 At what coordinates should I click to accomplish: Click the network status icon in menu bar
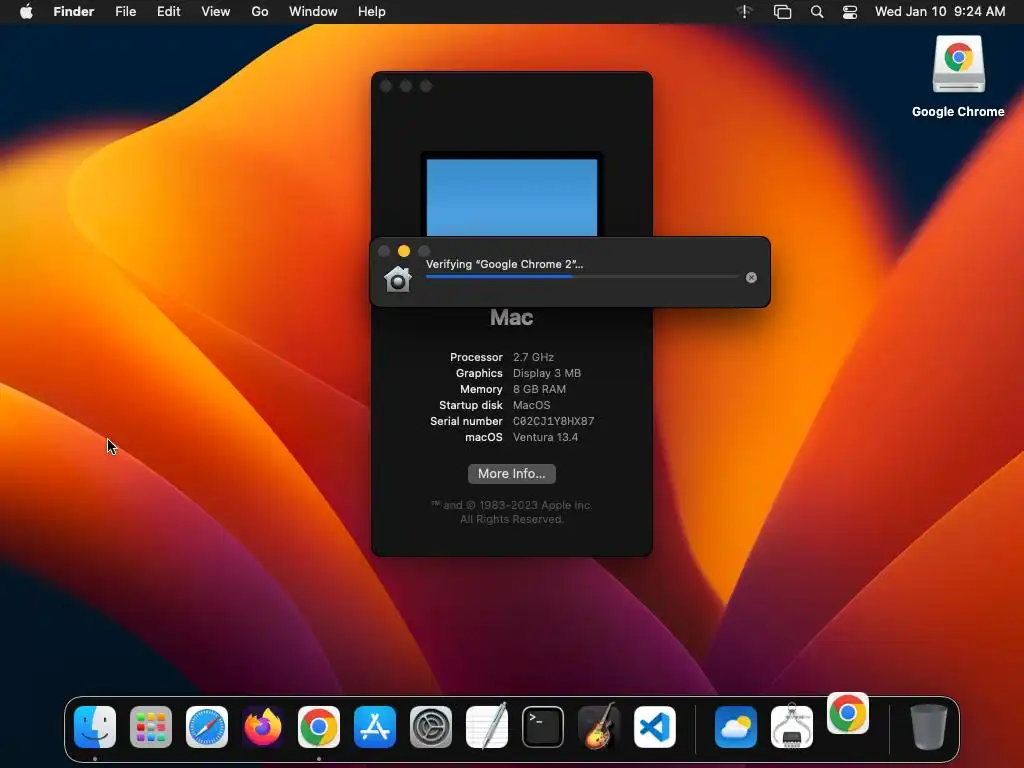click(x=744, y=12)
